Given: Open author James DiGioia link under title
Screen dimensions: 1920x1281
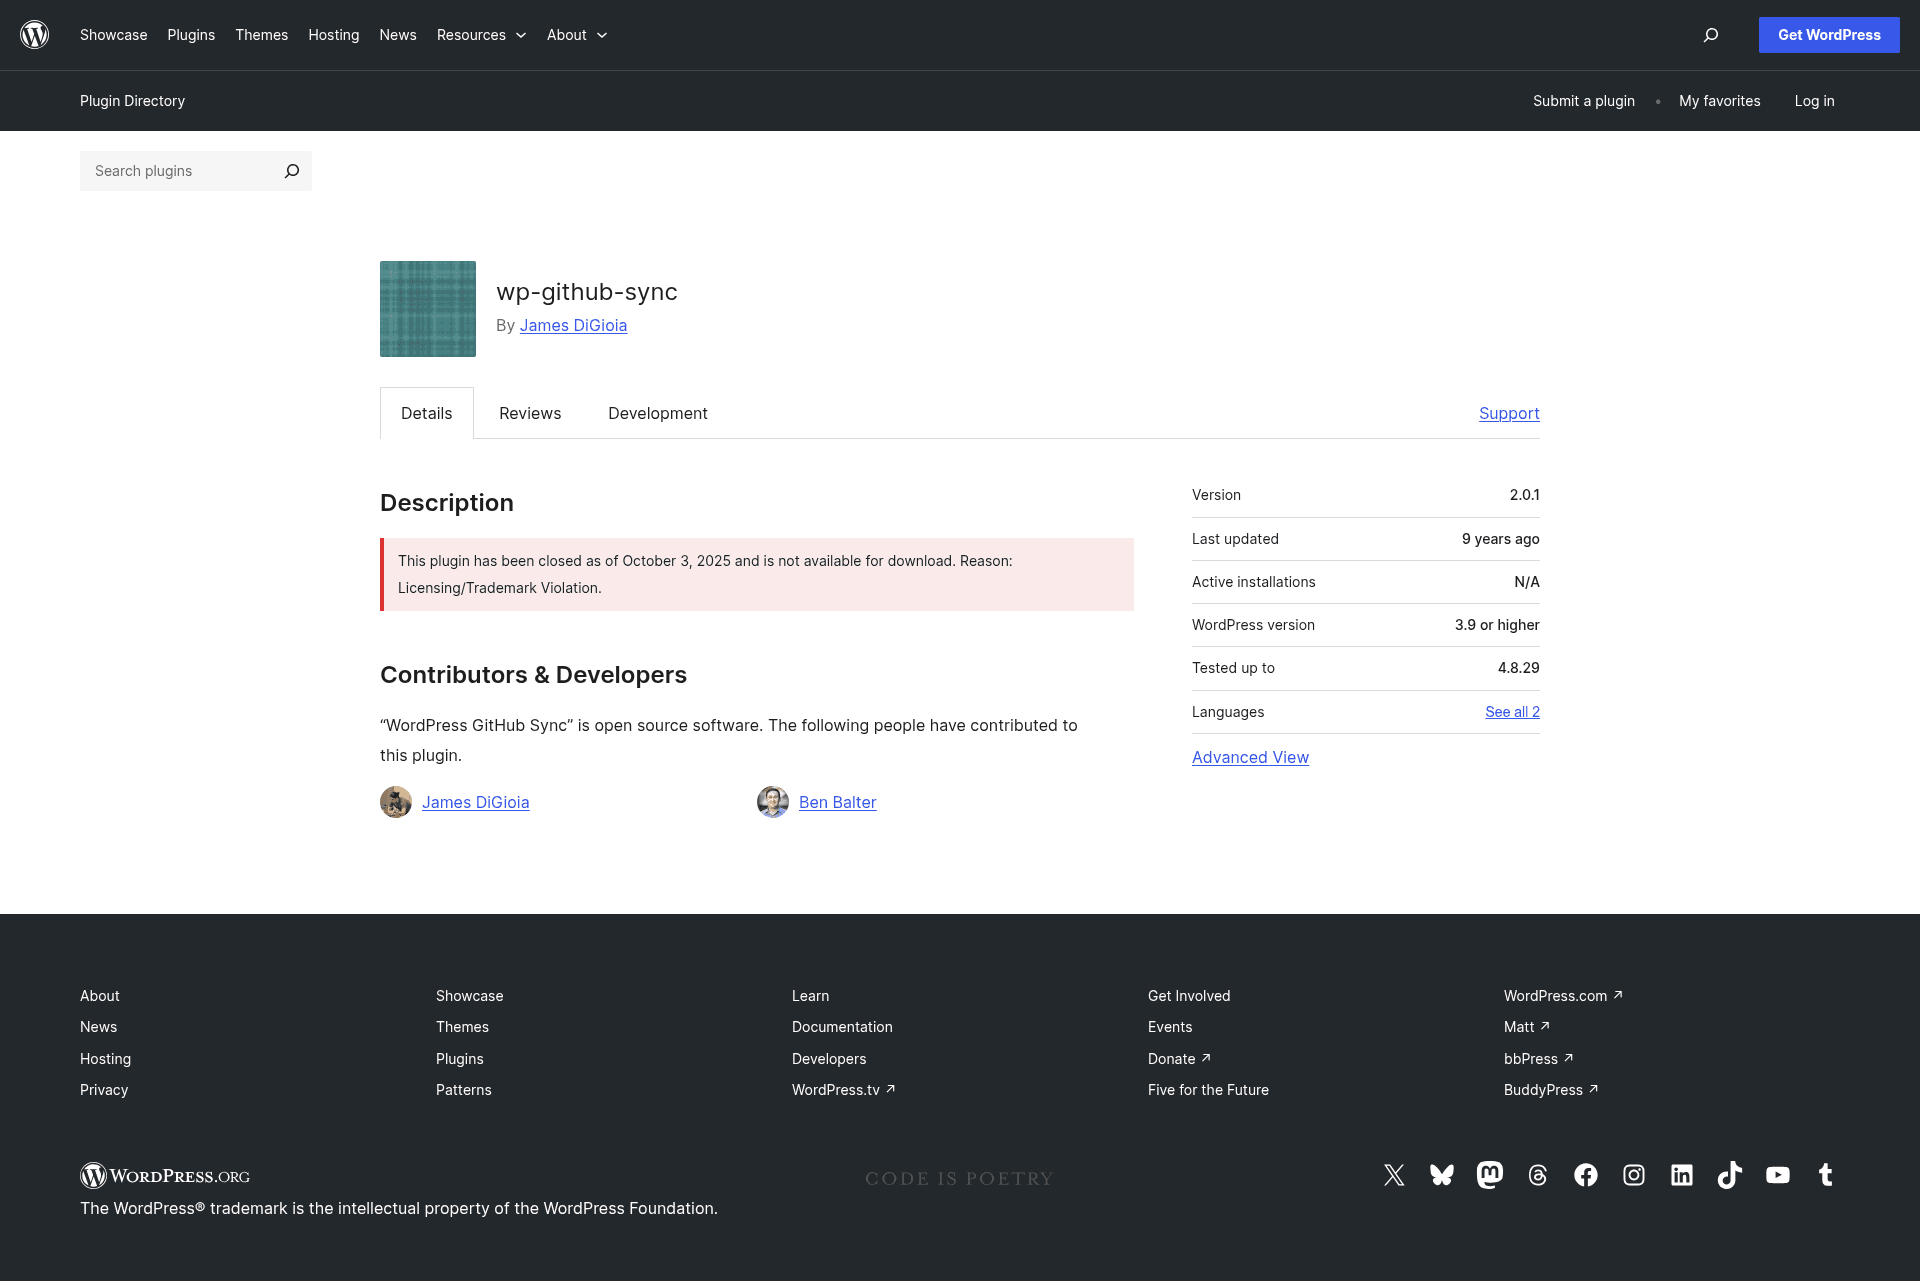Looking at the screenshot, I should coord(573,325).
